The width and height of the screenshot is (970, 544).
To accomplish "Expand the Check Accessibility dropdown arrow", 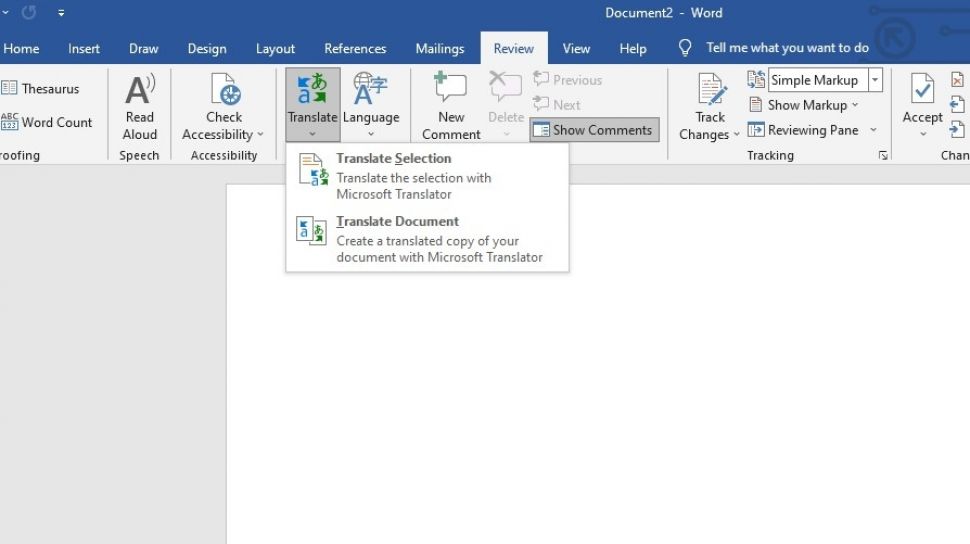I will (260, 134).
